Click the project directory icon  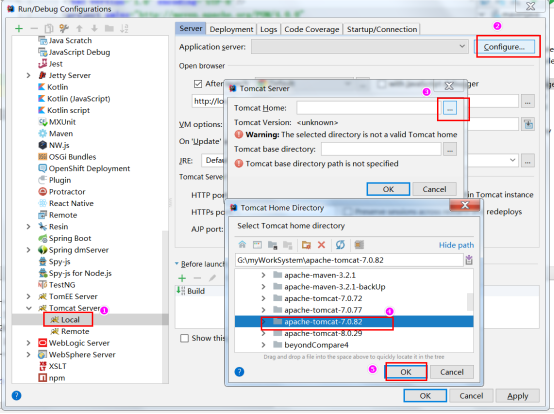click(x=272, y=244)
